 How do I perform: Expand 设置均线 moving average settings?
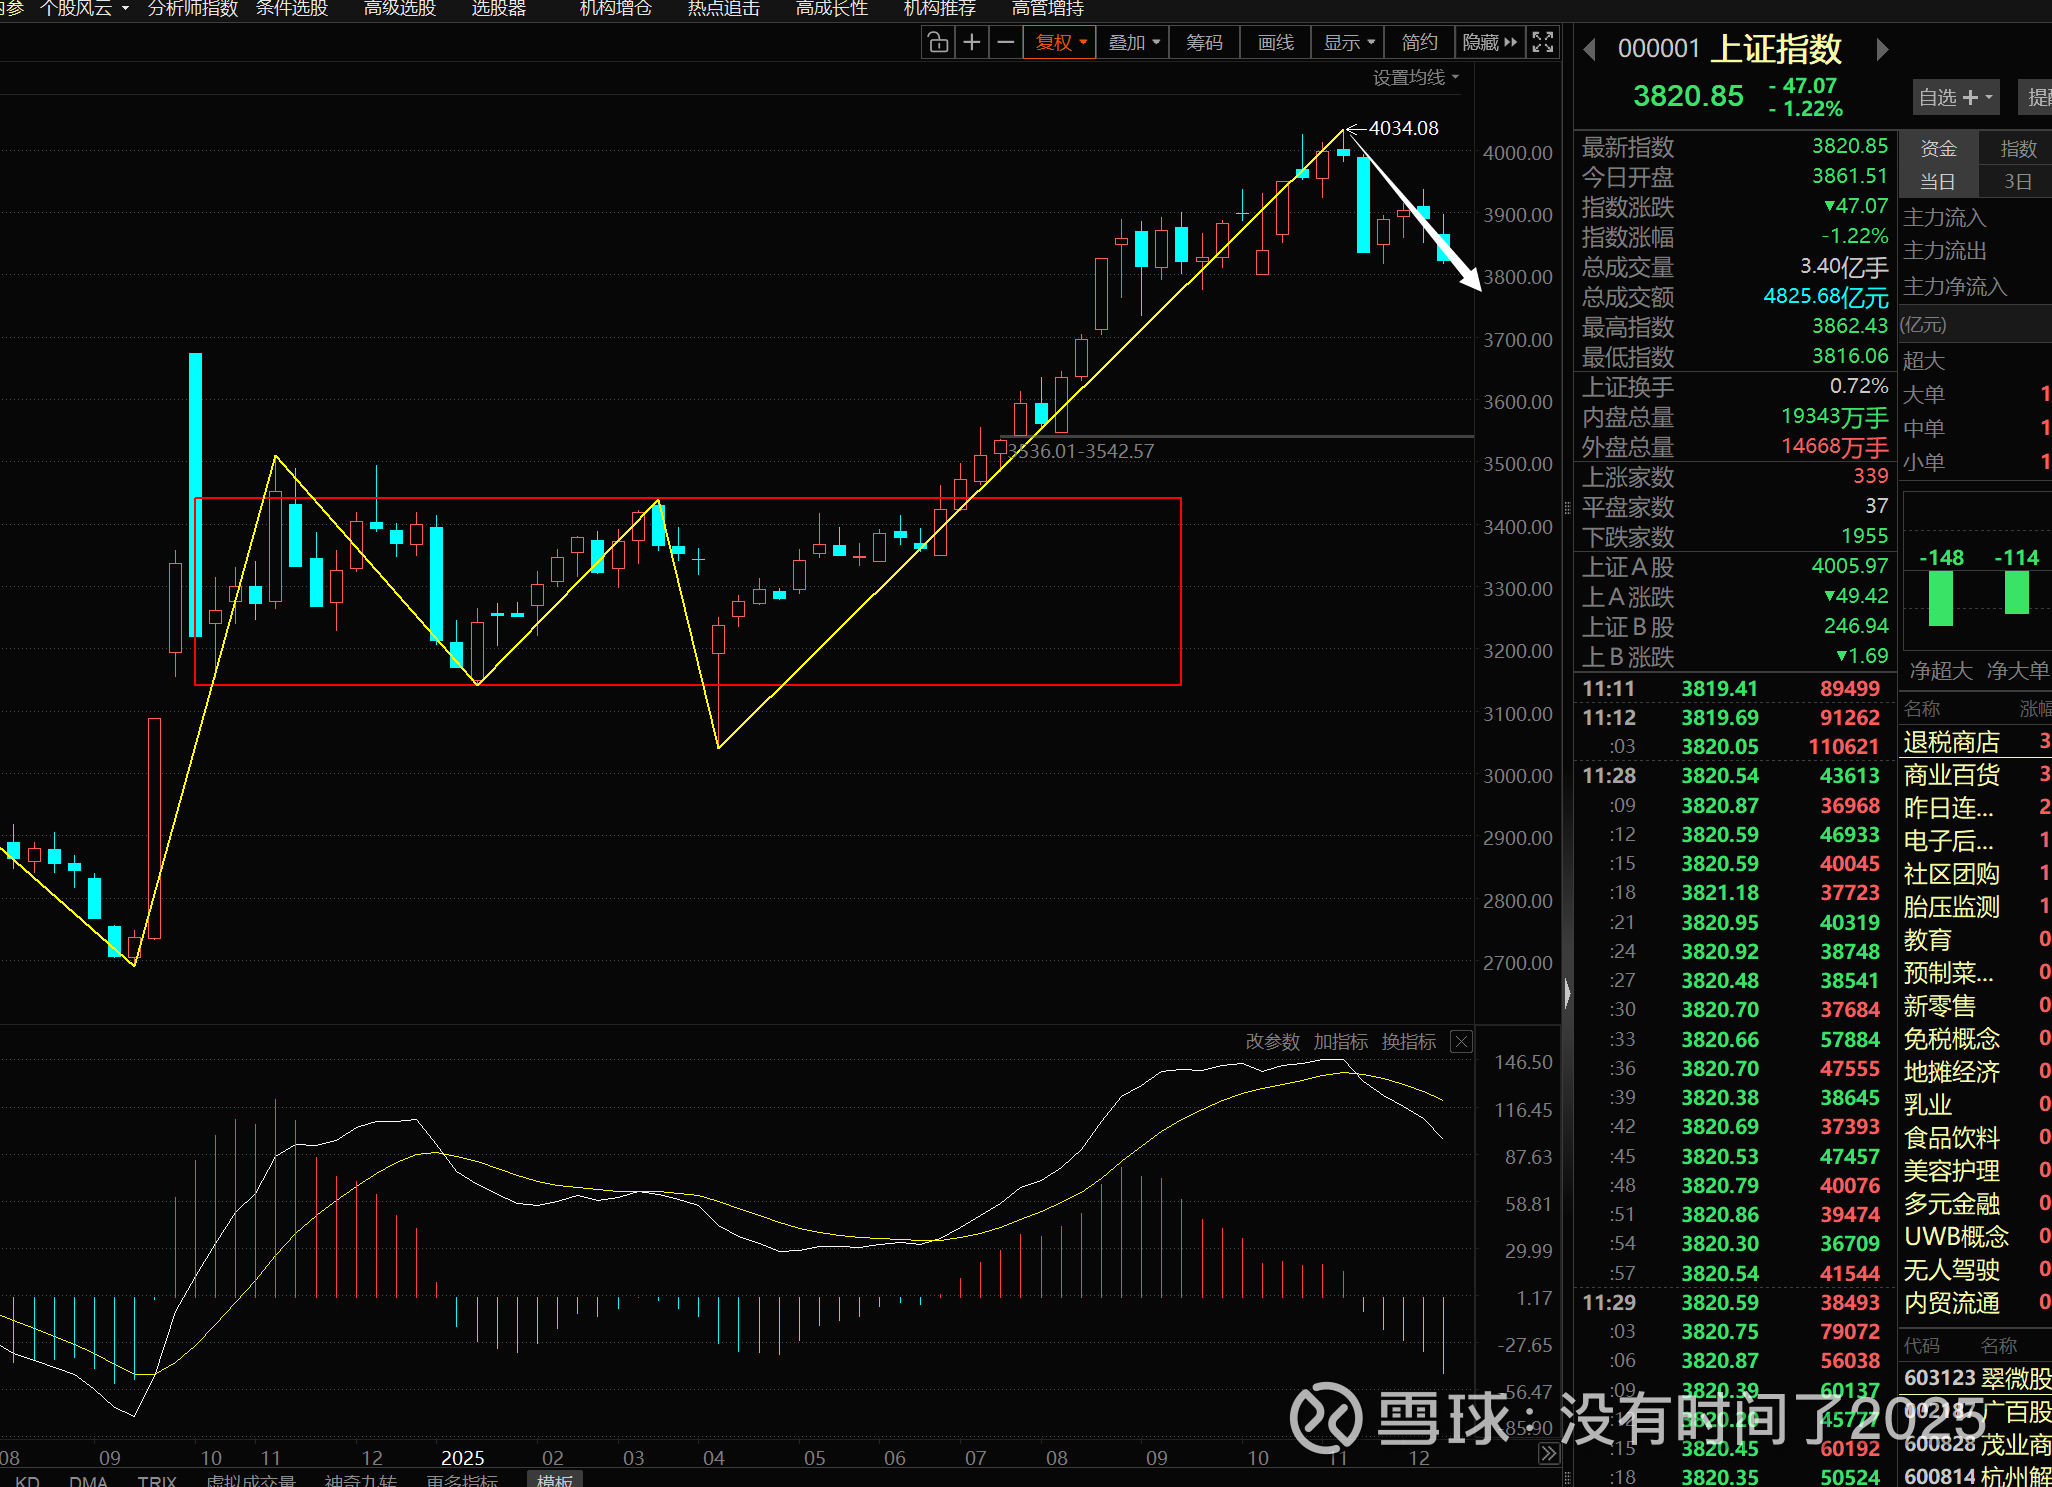pos(1415,78)
